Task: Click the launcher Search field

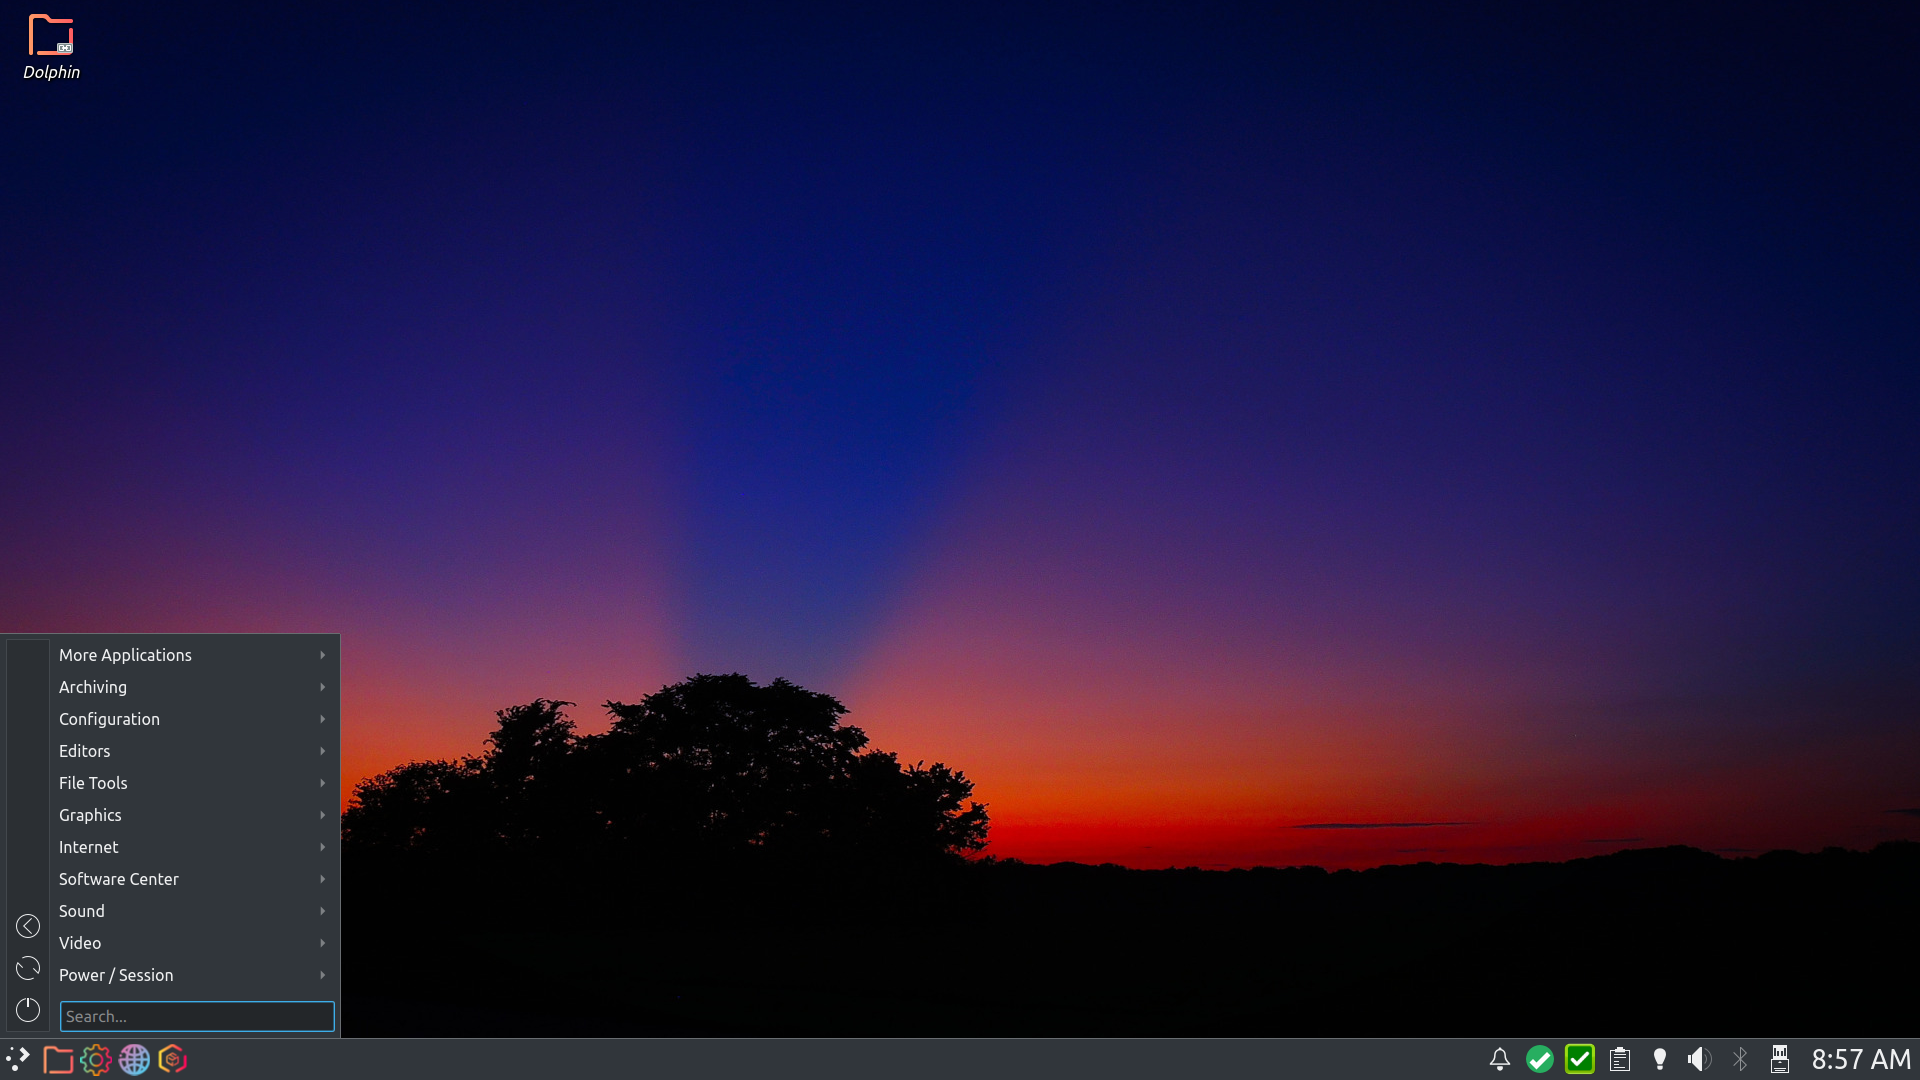Action: pyautogui.click(x=197, y=1016)
